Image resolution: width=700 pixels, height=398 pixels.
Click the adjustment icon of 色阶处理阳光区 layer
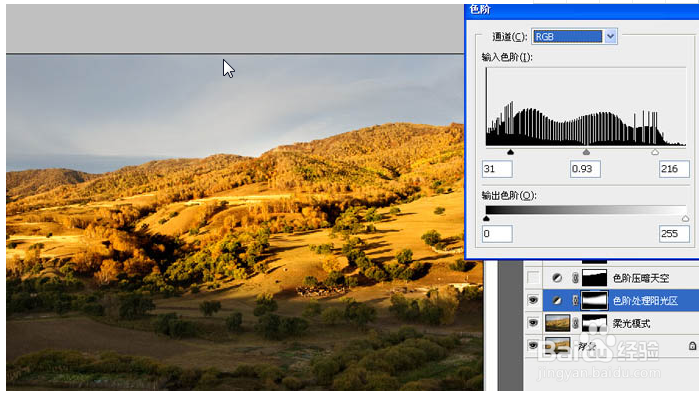pos(557,300)
